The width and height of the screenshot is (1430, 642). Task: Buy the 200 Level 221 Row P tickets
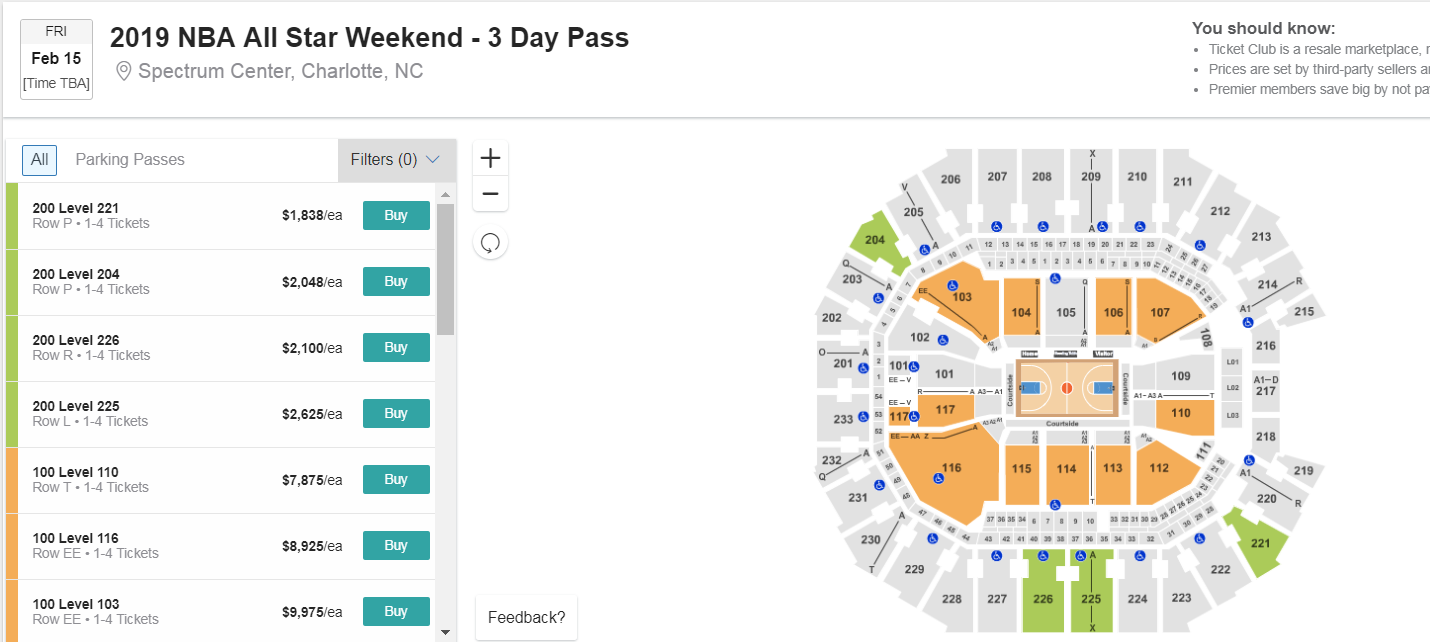pyautogui.click(x=396, y=215)
